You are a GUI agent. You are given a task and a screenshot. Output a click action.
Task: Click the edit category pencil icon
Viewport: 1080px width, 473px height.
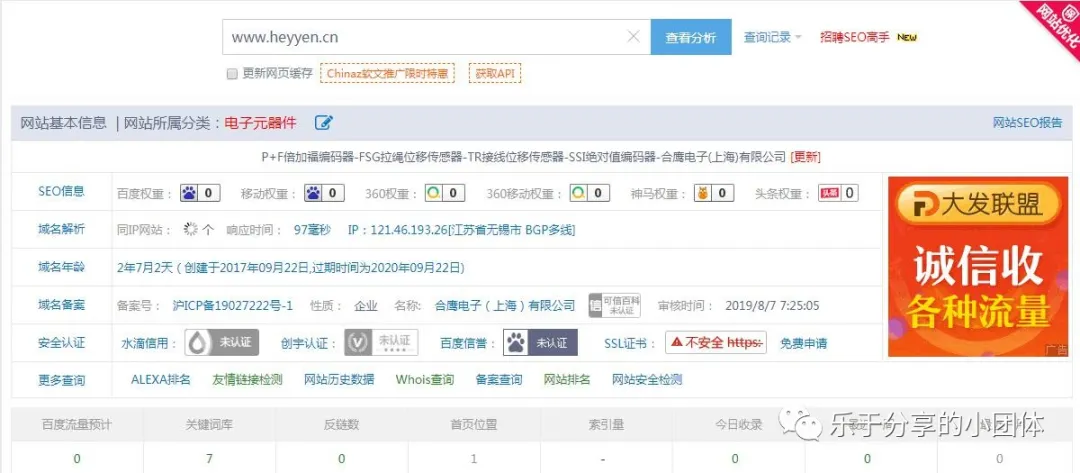click(324, 123)
